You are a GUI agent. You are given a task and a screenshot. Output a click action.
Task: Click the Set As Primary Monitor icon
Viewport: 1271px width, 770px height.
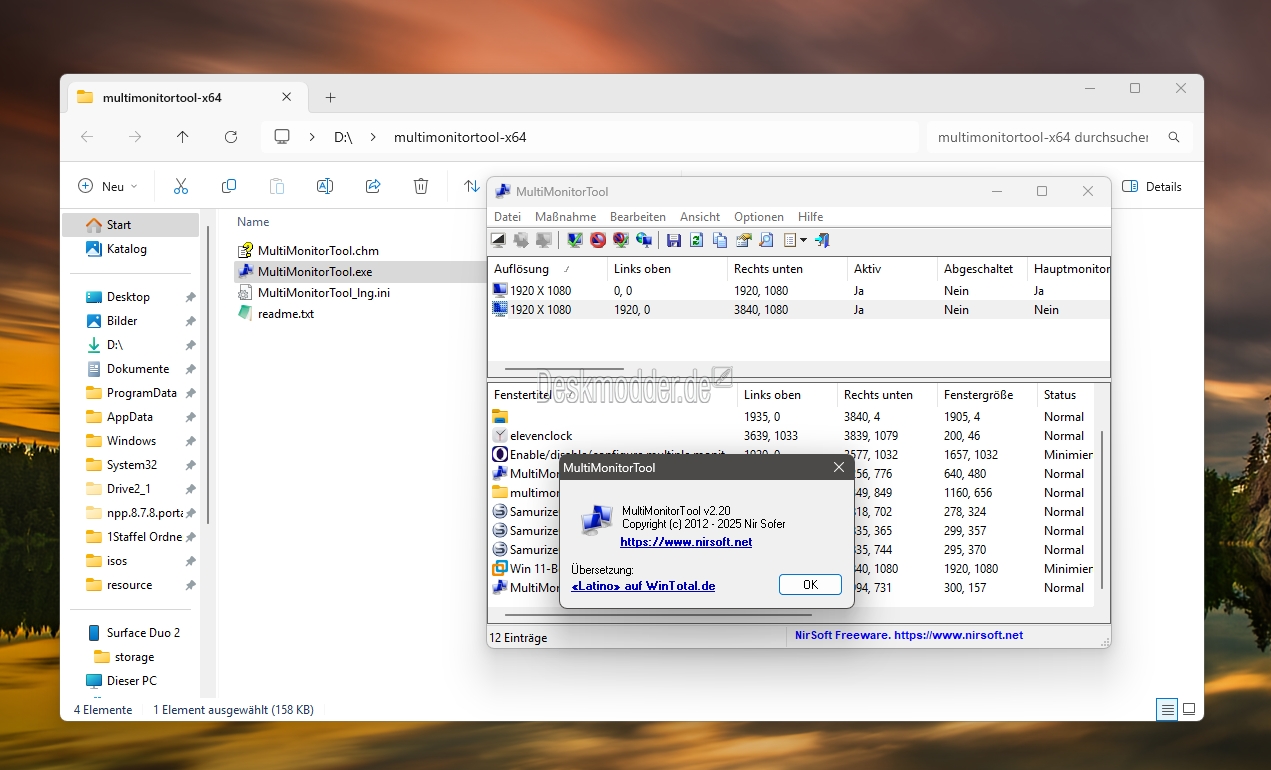[644, 240]
